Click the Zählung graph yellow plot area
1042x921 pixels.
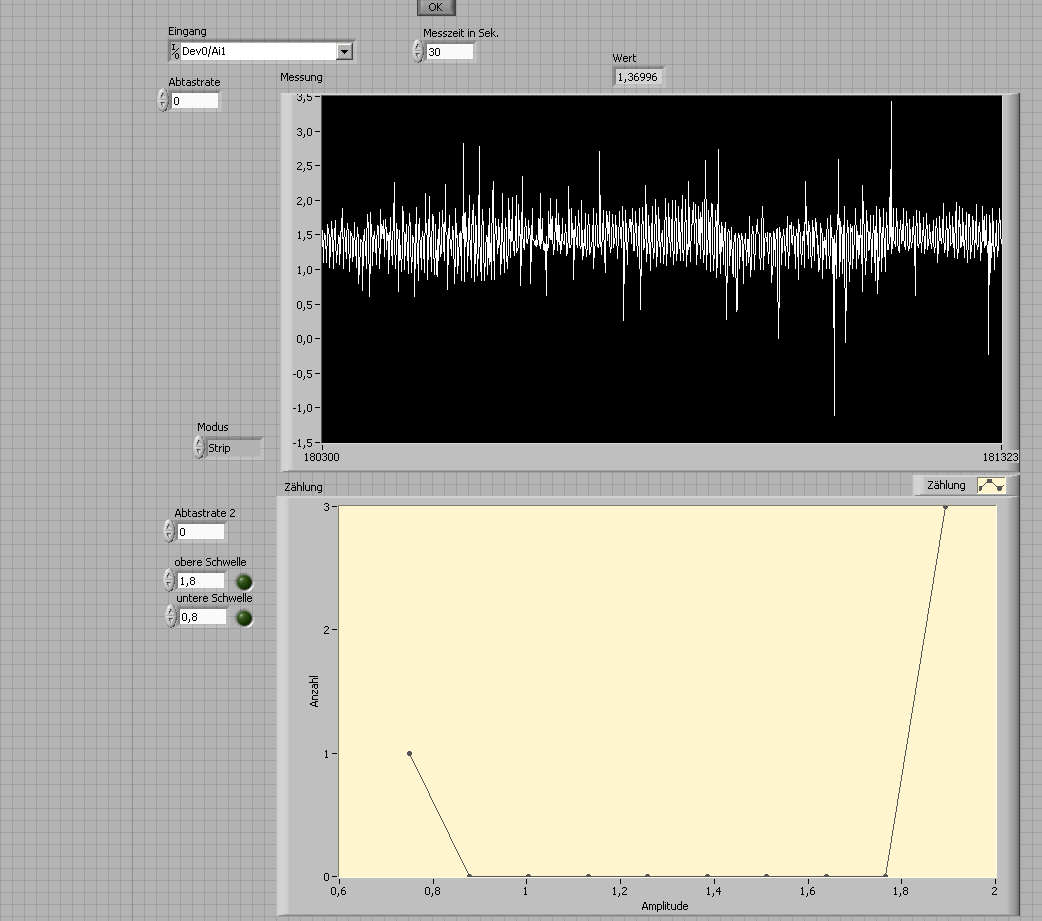(667, 691)
